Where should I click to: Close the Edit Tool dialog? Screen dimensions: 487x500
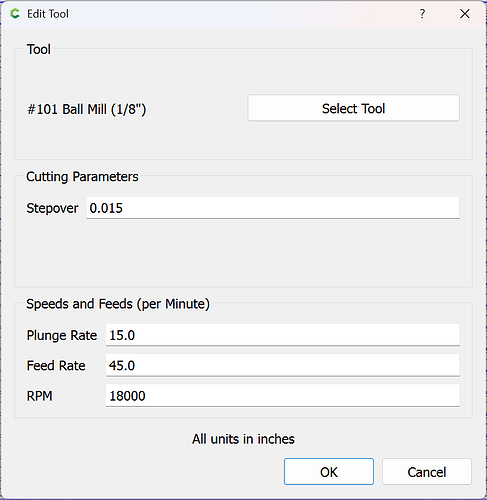(465, 14)
